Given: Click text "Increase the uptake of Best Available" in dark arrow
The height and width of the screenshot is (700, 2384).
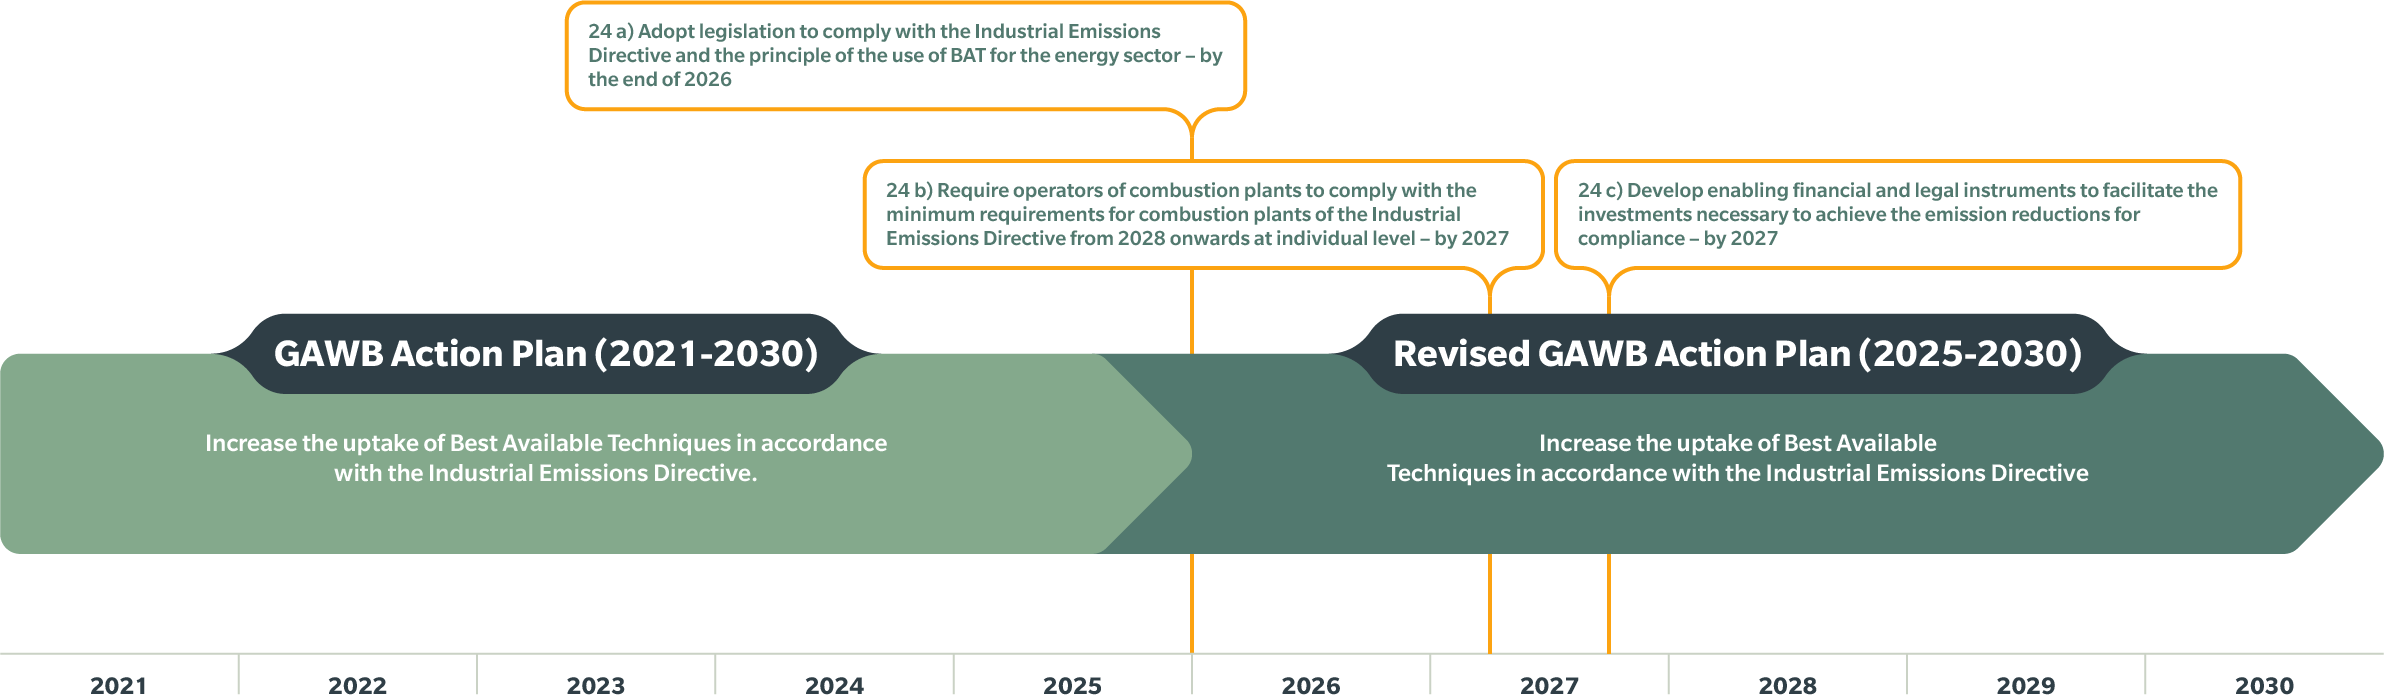Looking at the screenshot, I should tap(1738, 443).
